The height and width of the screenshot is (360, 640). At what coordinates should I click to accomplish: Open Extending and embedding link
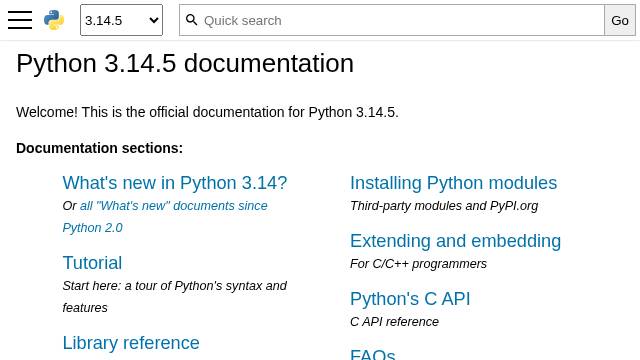tap(456, 241)
